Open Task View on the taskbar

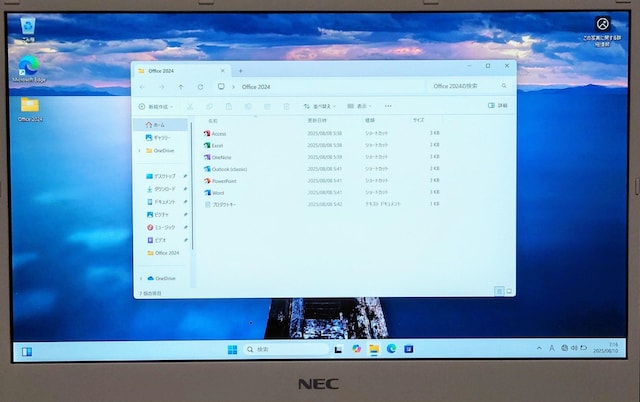338,350
